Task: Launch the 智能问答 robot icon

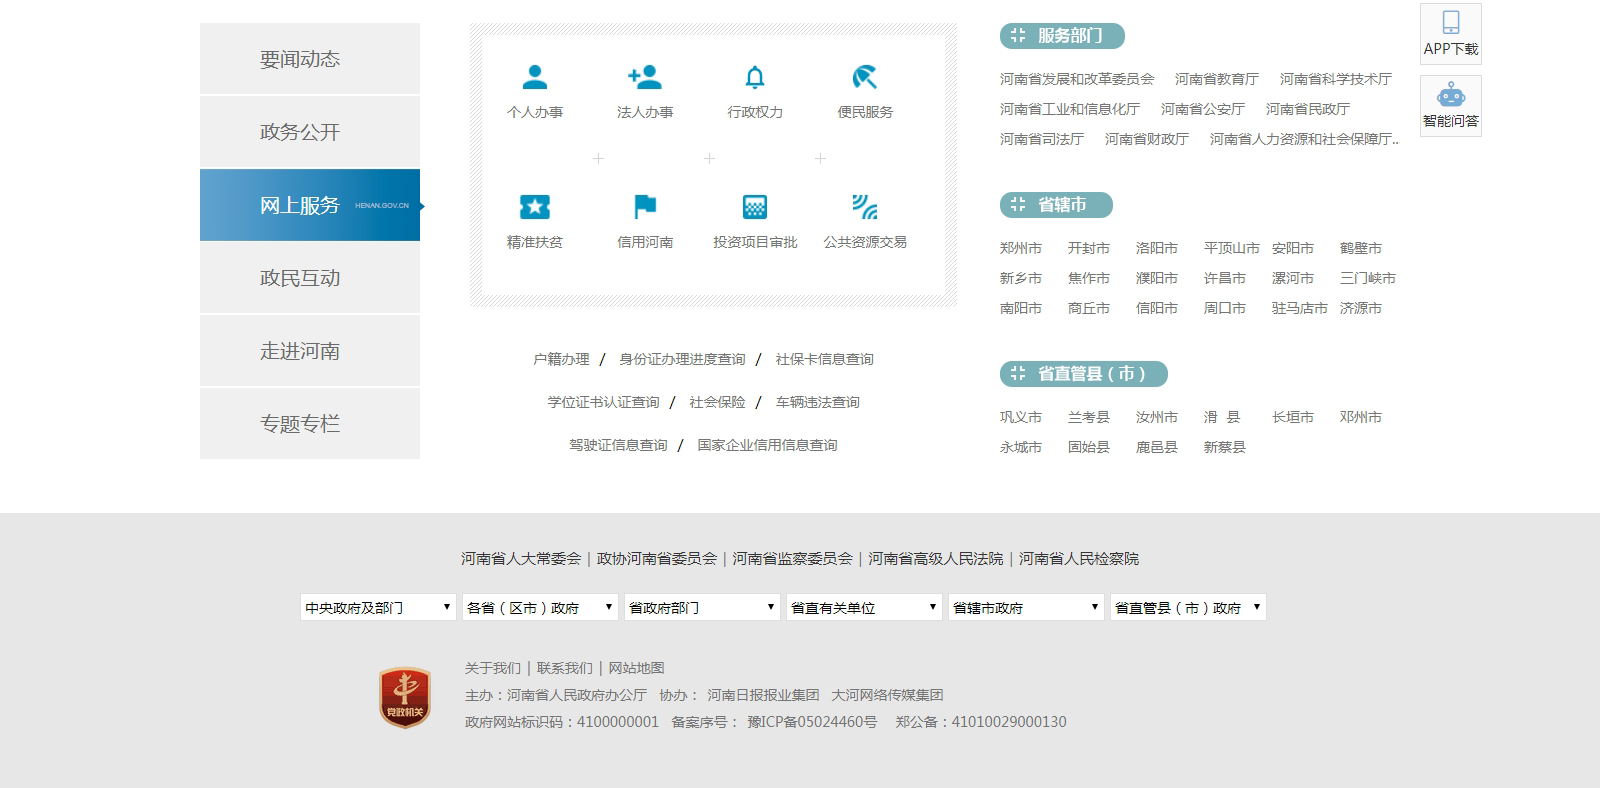Action: click(x=1451, y=96)
